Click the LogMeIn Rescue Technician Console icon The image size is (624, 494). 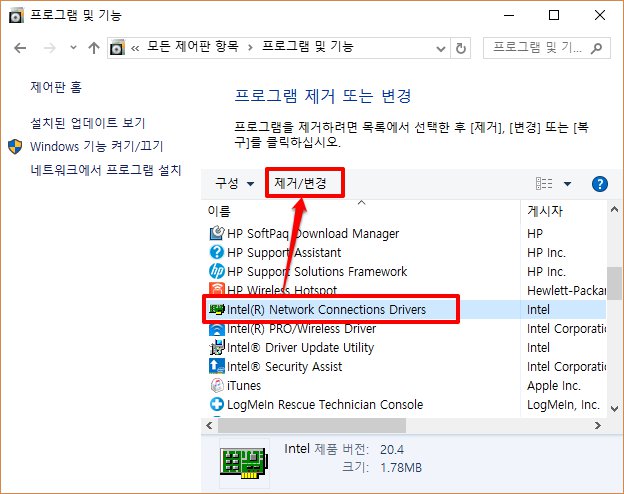(217, 404)
